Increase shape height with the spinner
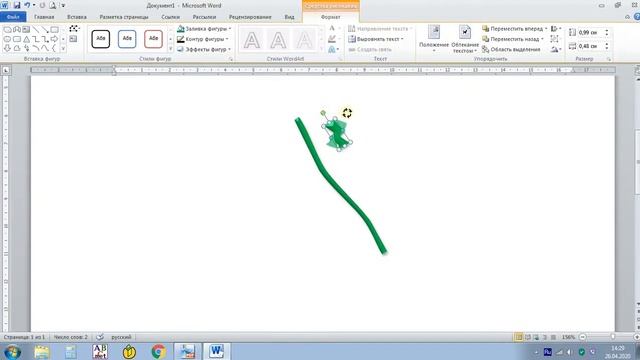 click(x=607, y=30)
